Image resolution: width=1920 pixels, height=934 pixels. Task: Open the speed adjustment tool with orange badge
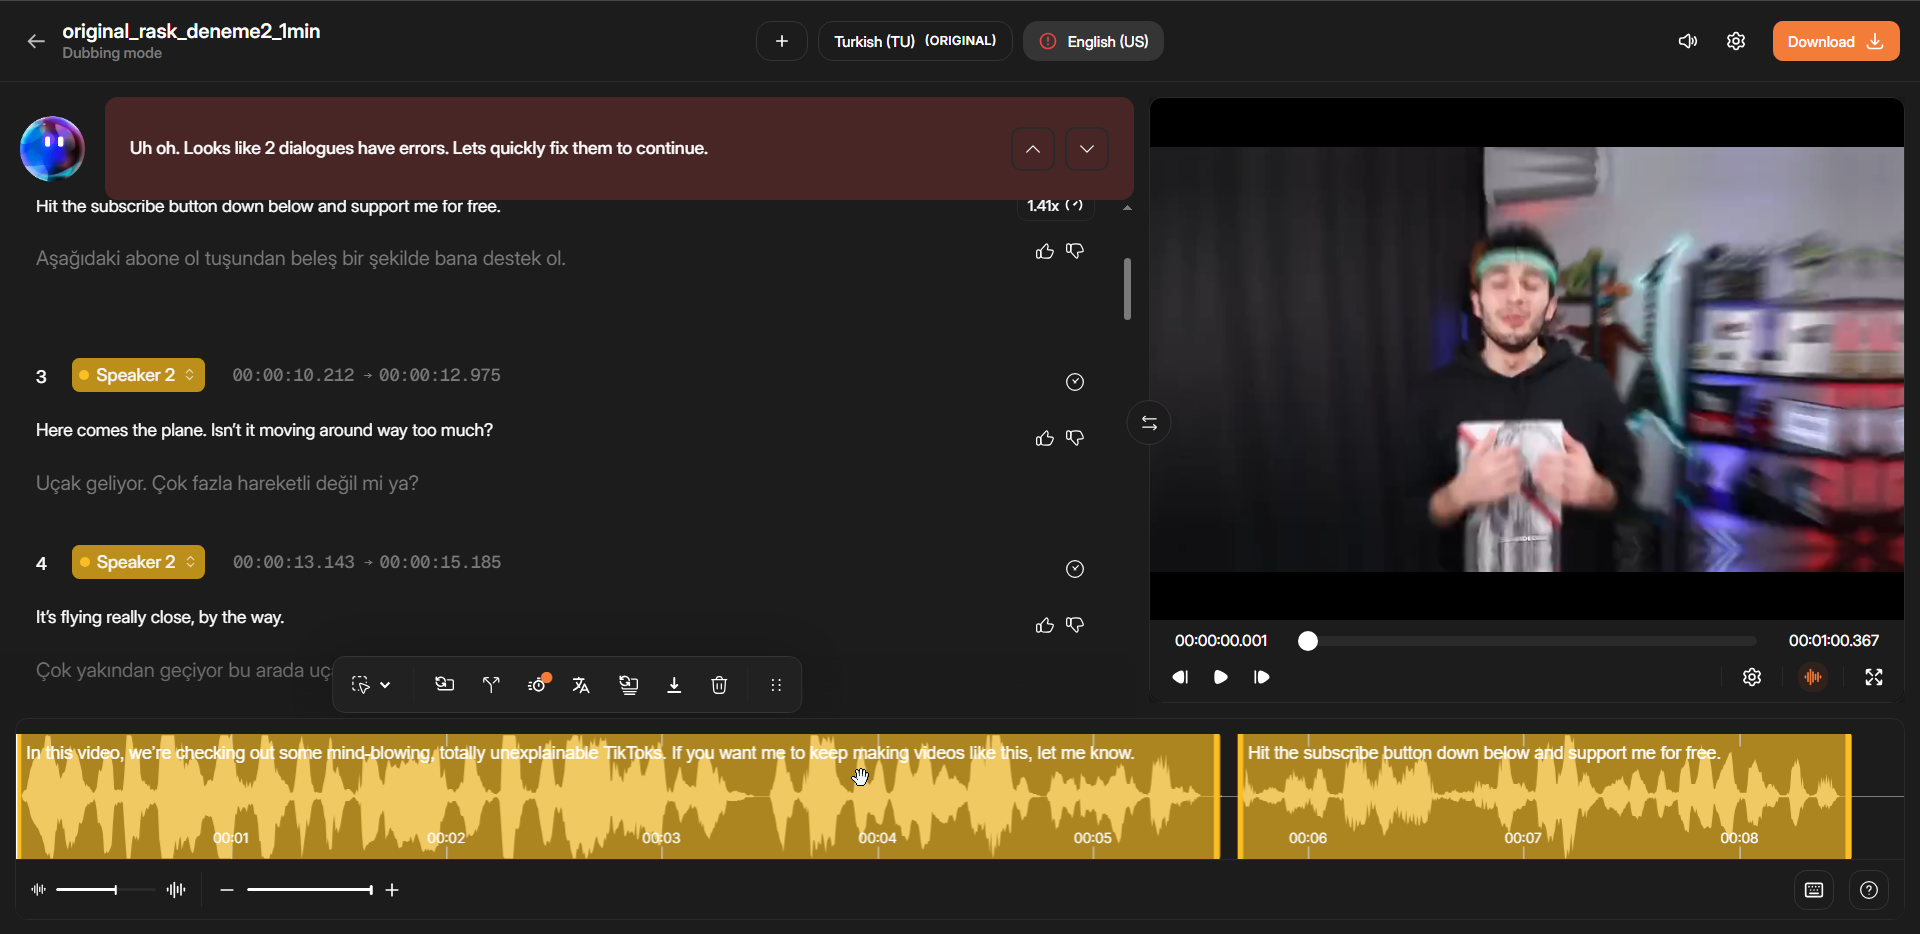point(539,684)
